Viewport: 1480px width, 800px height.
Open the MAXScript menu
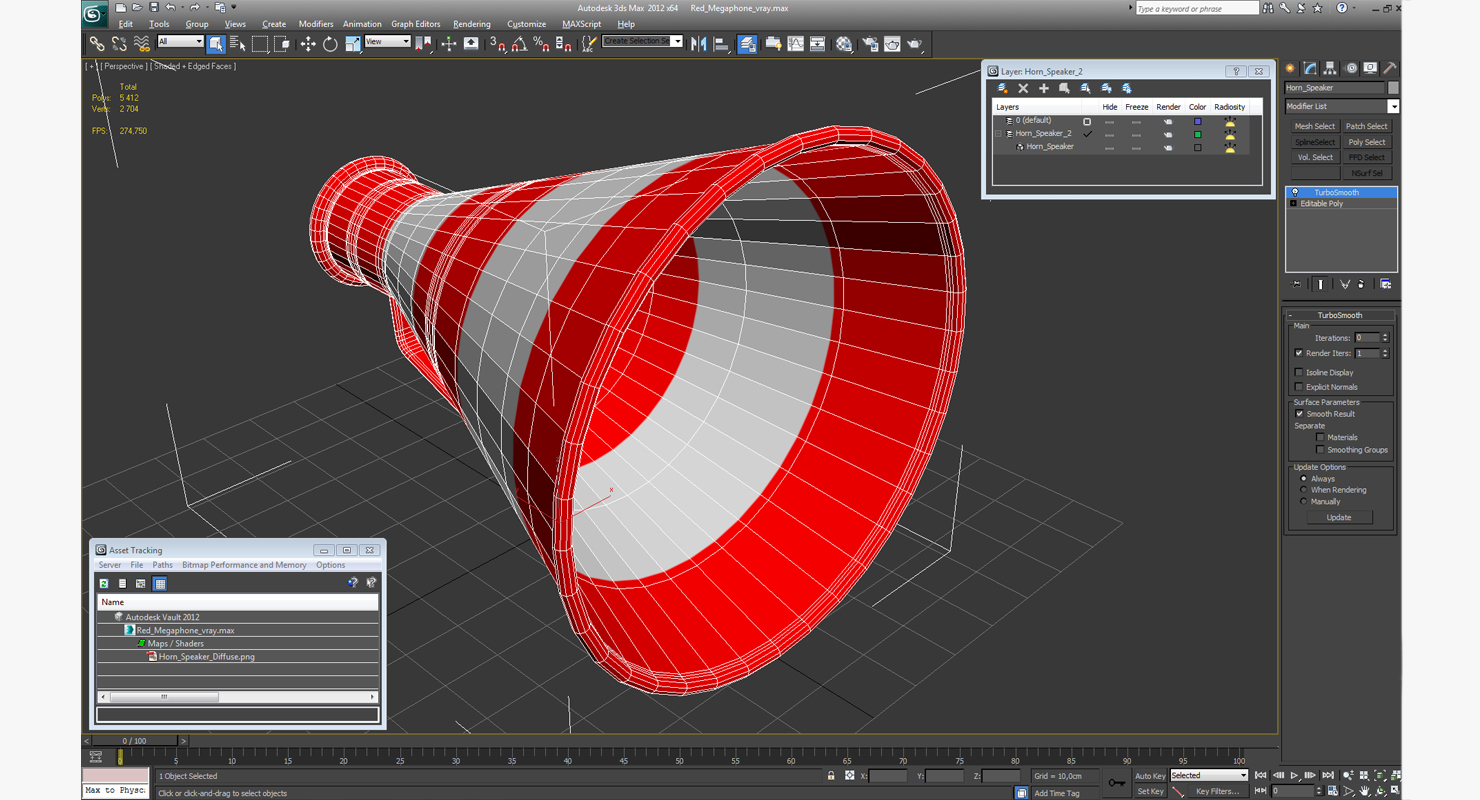[x=581, y=24]
